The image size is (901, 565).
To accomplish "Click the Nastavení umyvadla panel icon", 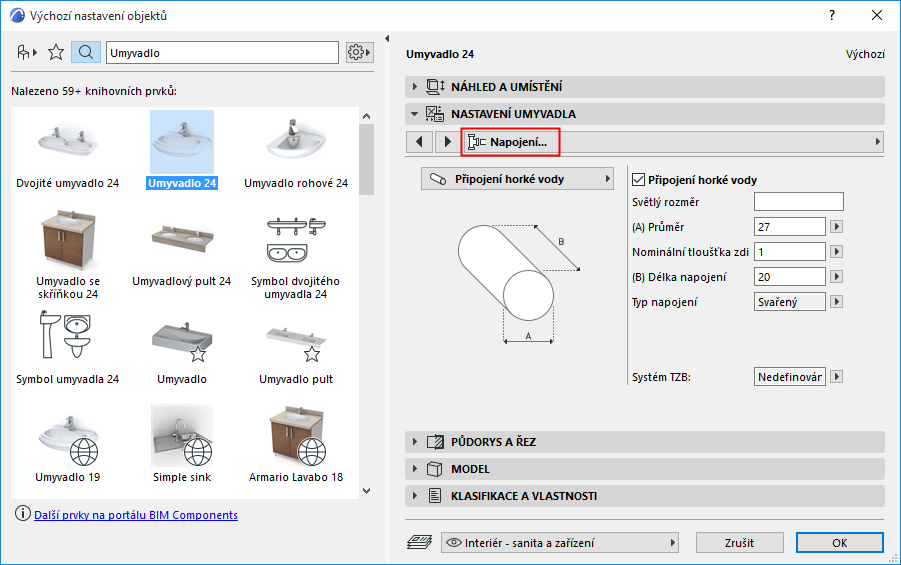I will [x=434, y=114].
